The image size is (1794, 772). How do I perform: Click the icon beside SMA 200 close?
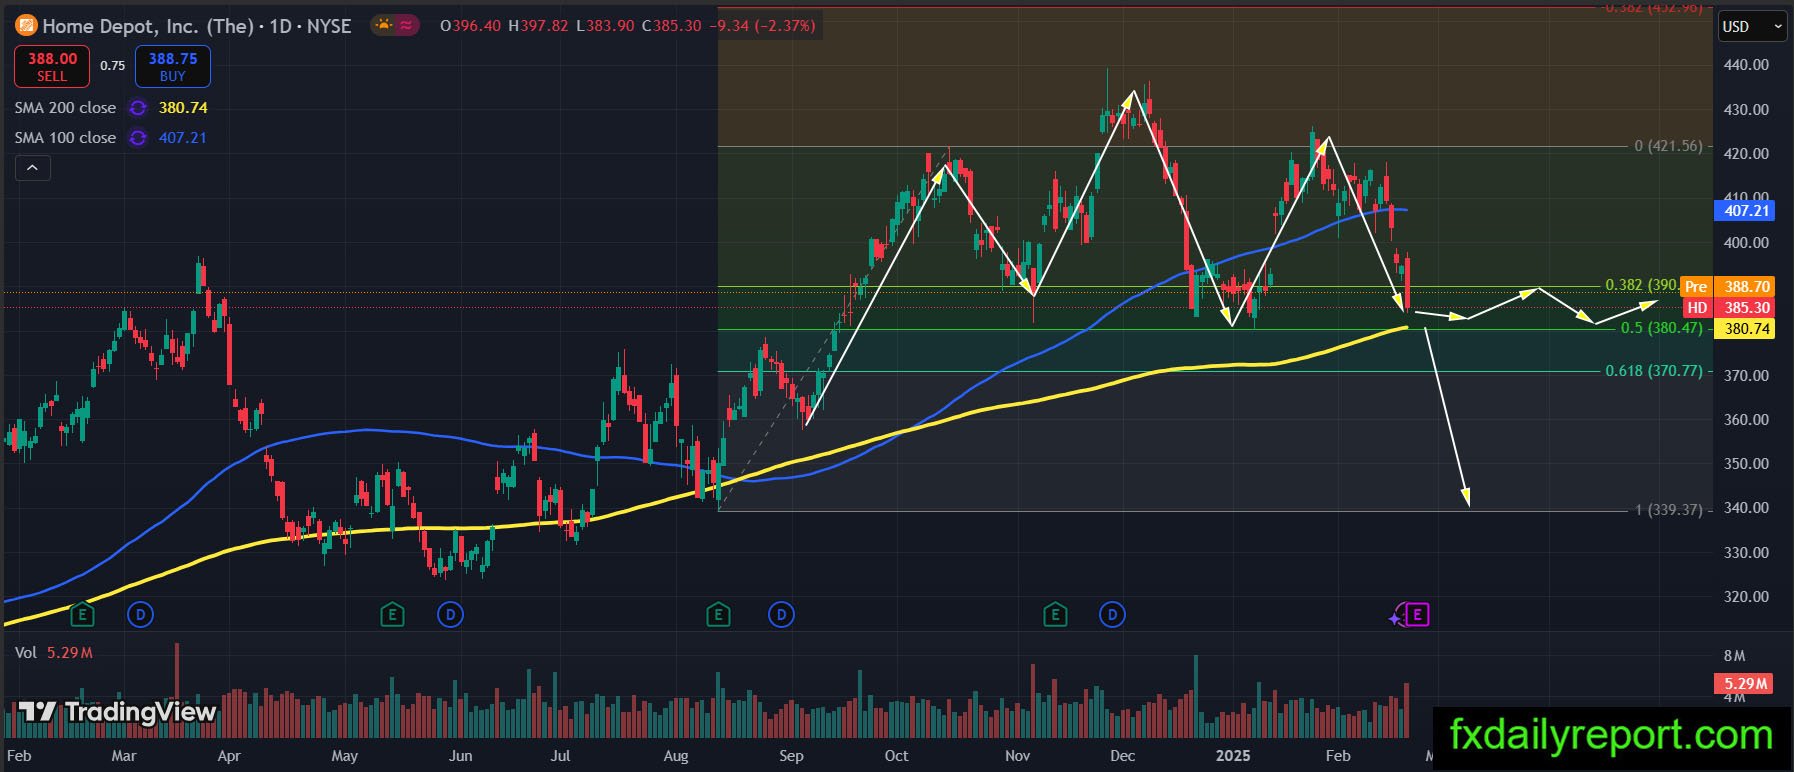(x=138, y=108)
